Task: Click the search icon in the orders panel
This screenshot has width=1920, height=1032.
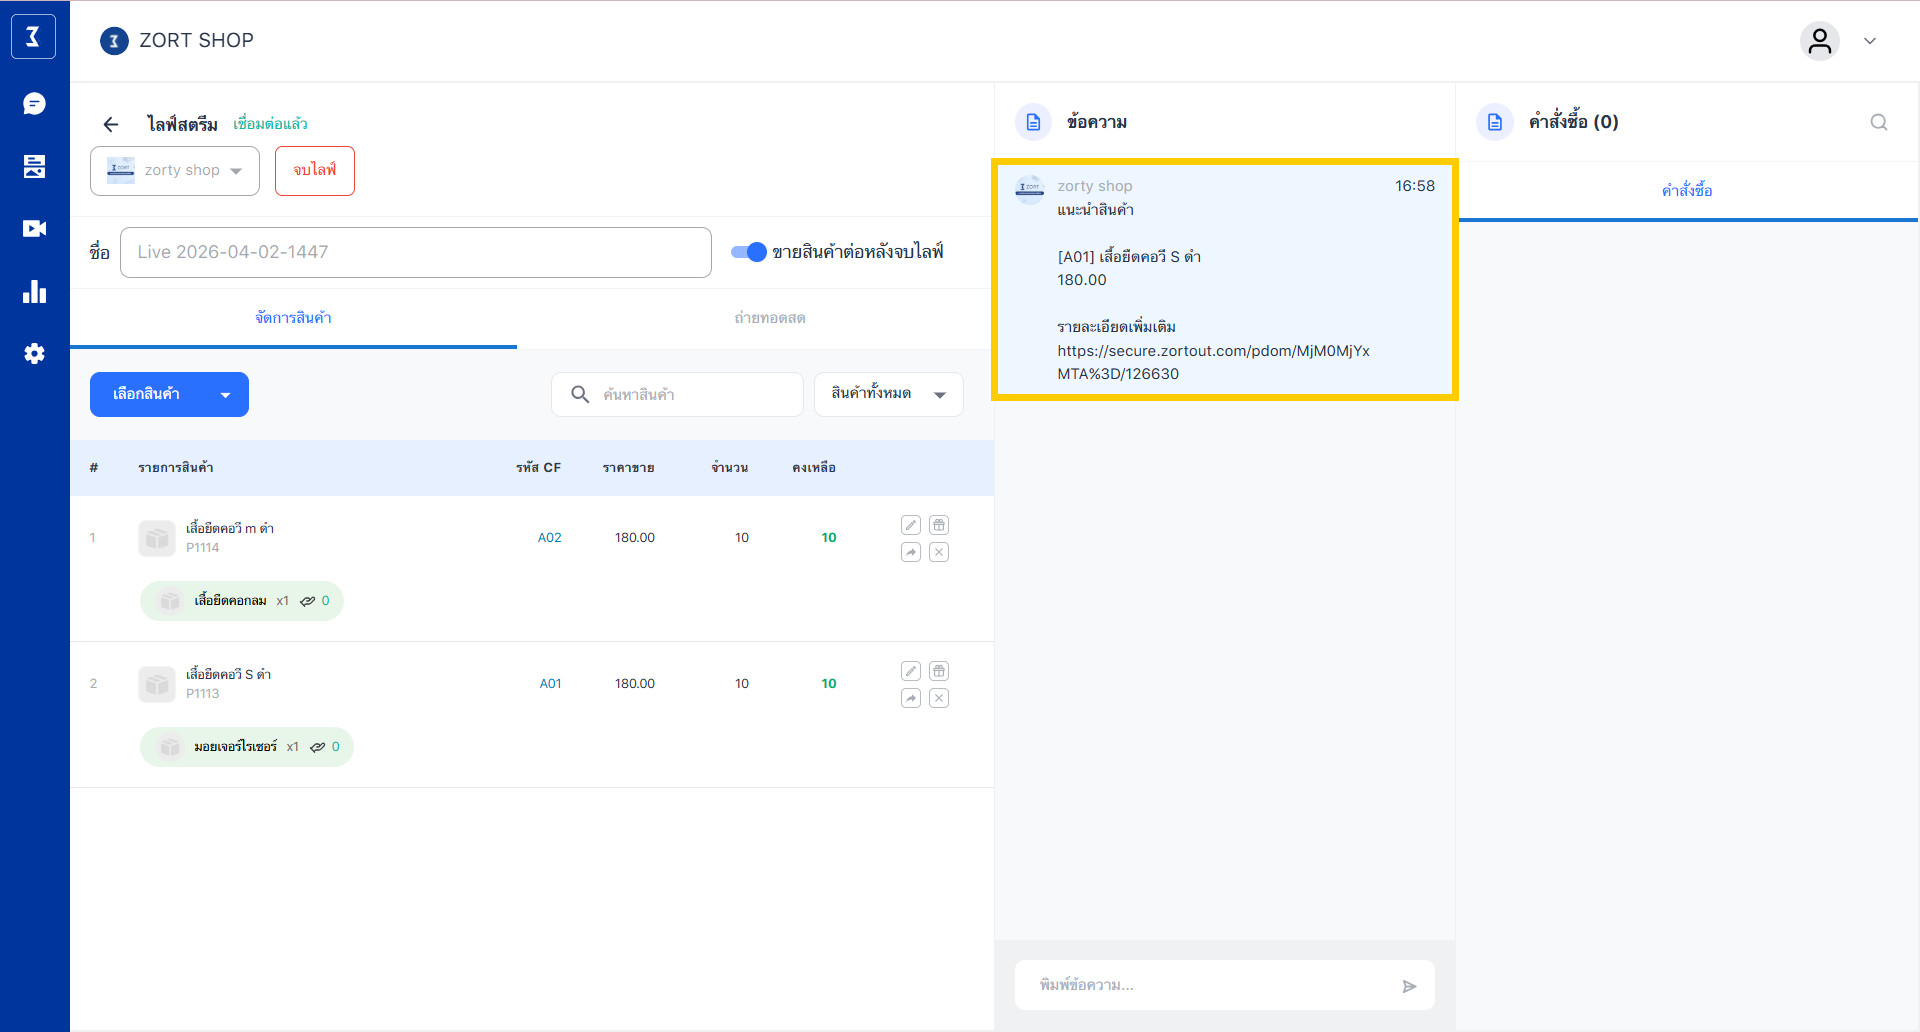Action: pos(1879,122)
